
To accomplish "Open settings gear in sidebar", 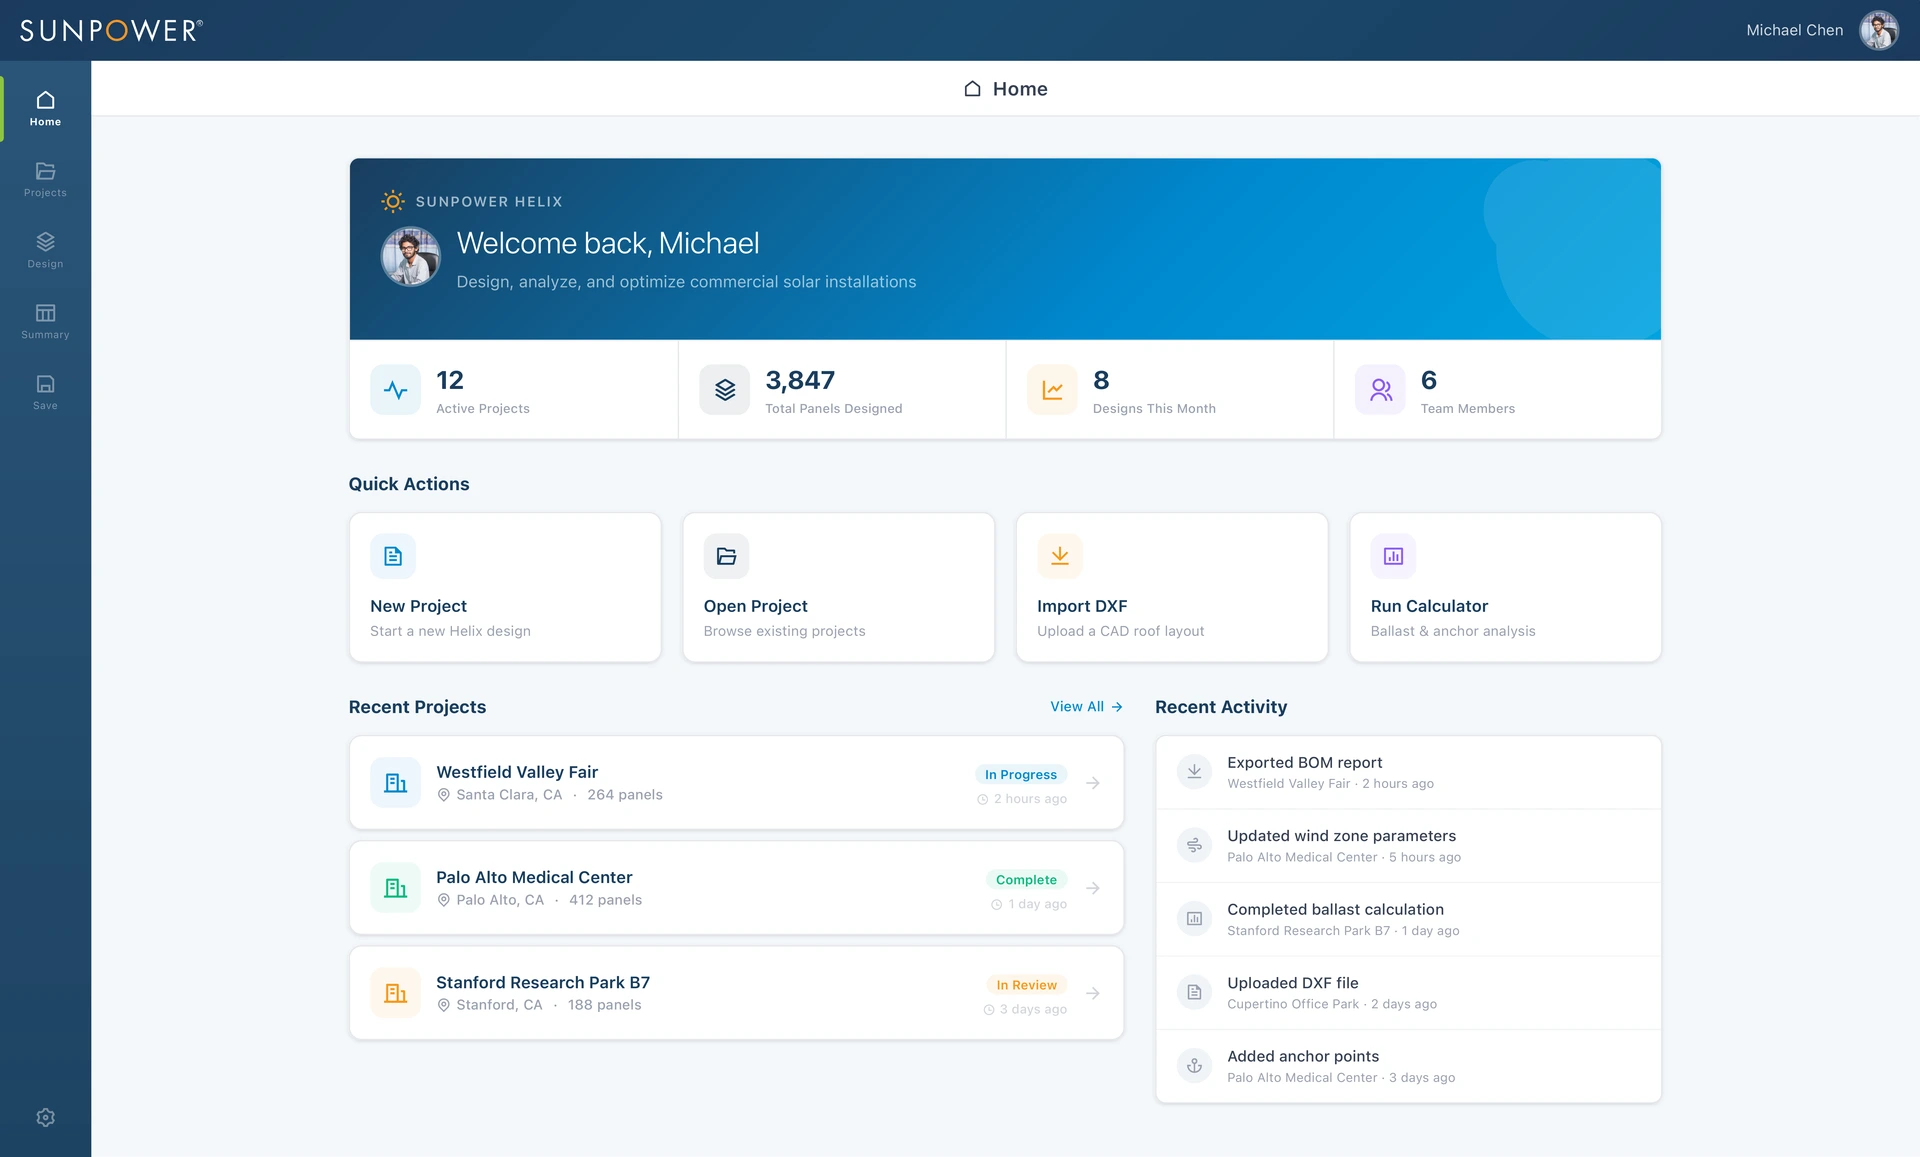I will pyautogui.click(x=45, y=1117).
